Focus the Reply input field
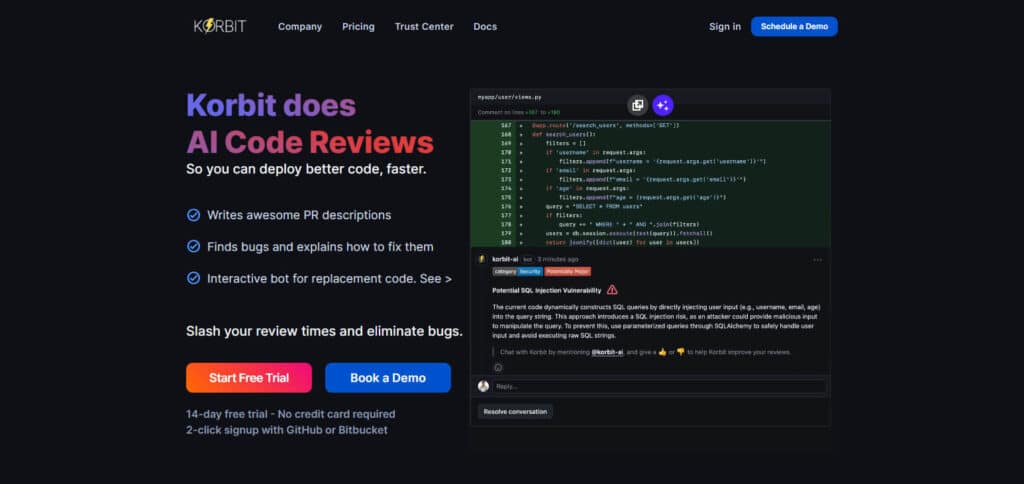The height and width of the screenshot is (484, 1024). [x=659, y=386]
